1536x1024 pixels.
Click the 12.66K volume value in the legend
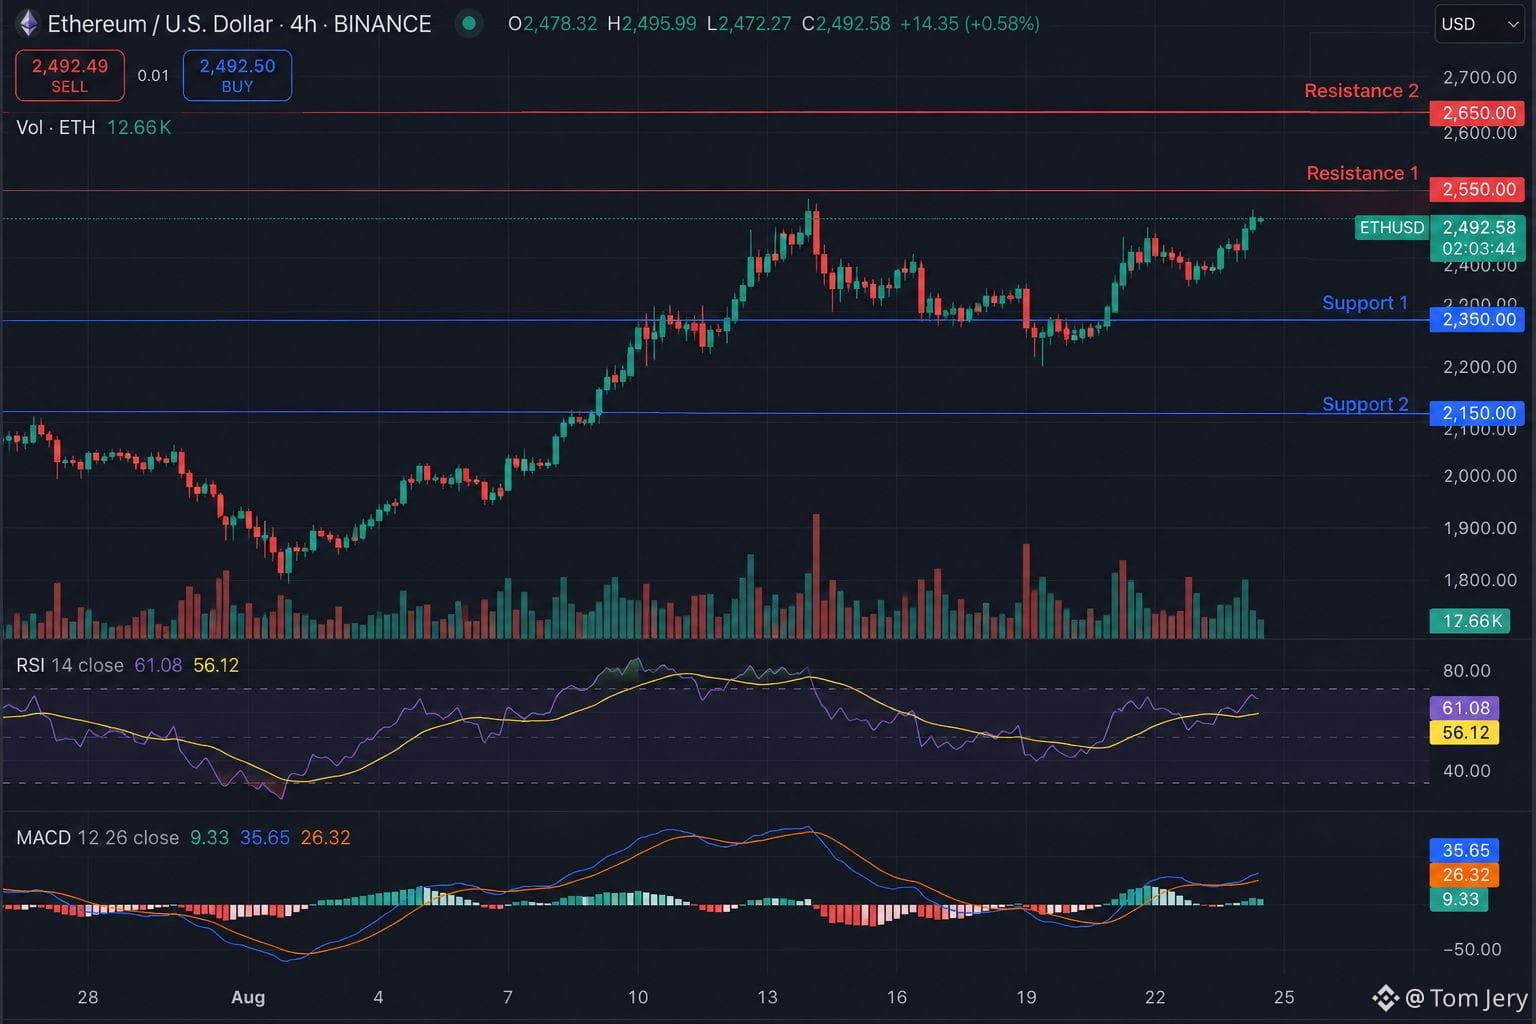click(x=139, y=127)
